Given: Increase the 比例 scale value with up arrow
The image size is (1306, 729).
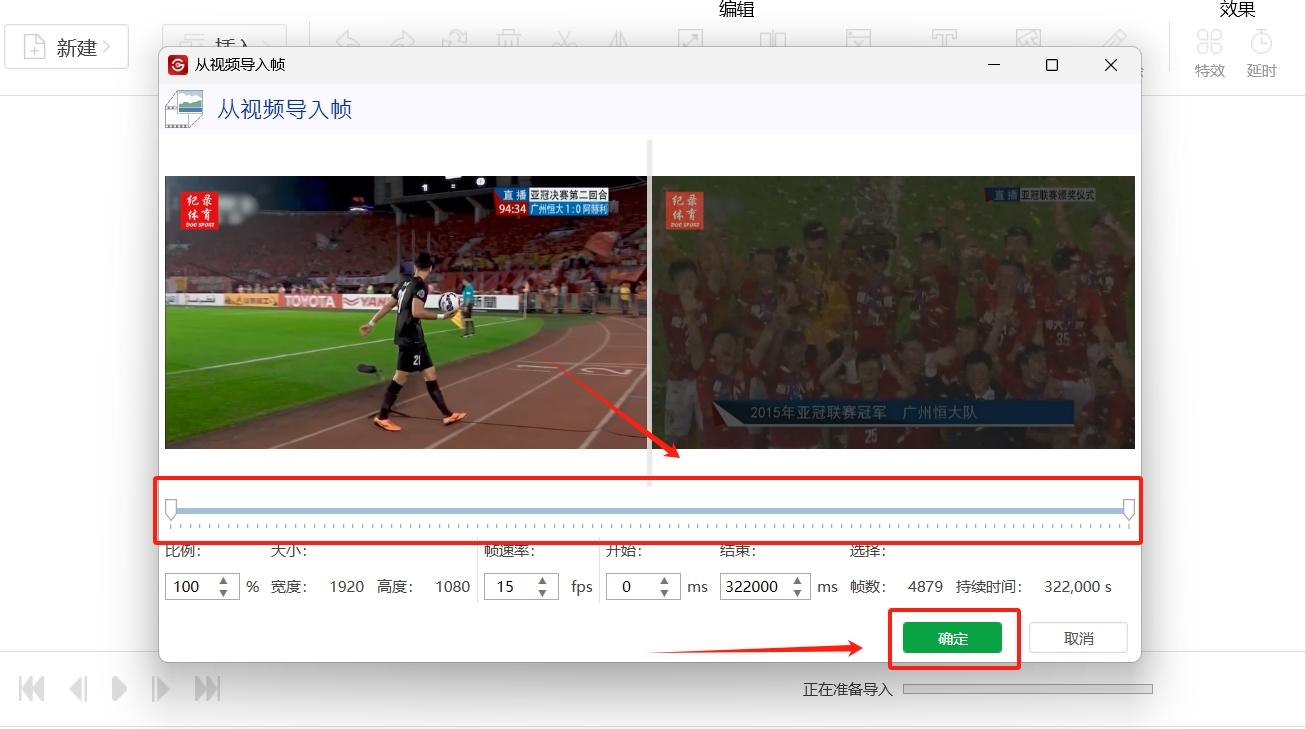Looking at the screenshot, I should tap(225, 581).
